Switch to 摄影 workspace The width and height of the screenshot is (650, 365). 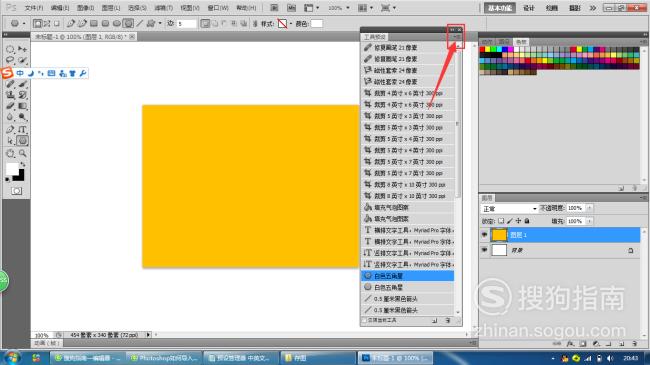(x=575, y=8)
